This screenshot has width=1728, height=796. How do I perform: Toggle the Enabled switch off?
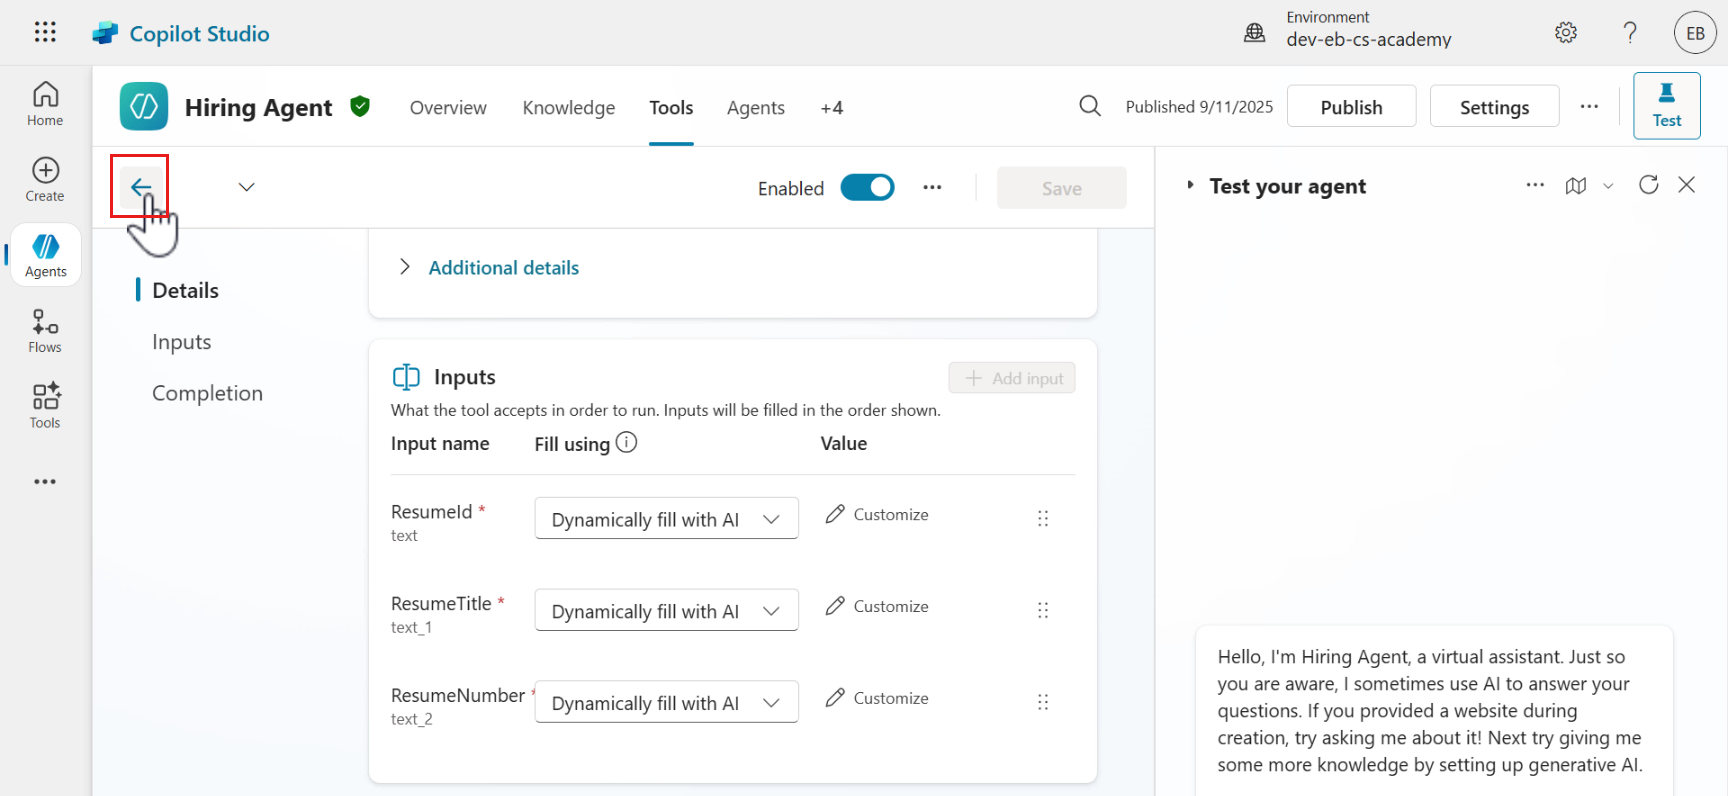pos(867,188)
